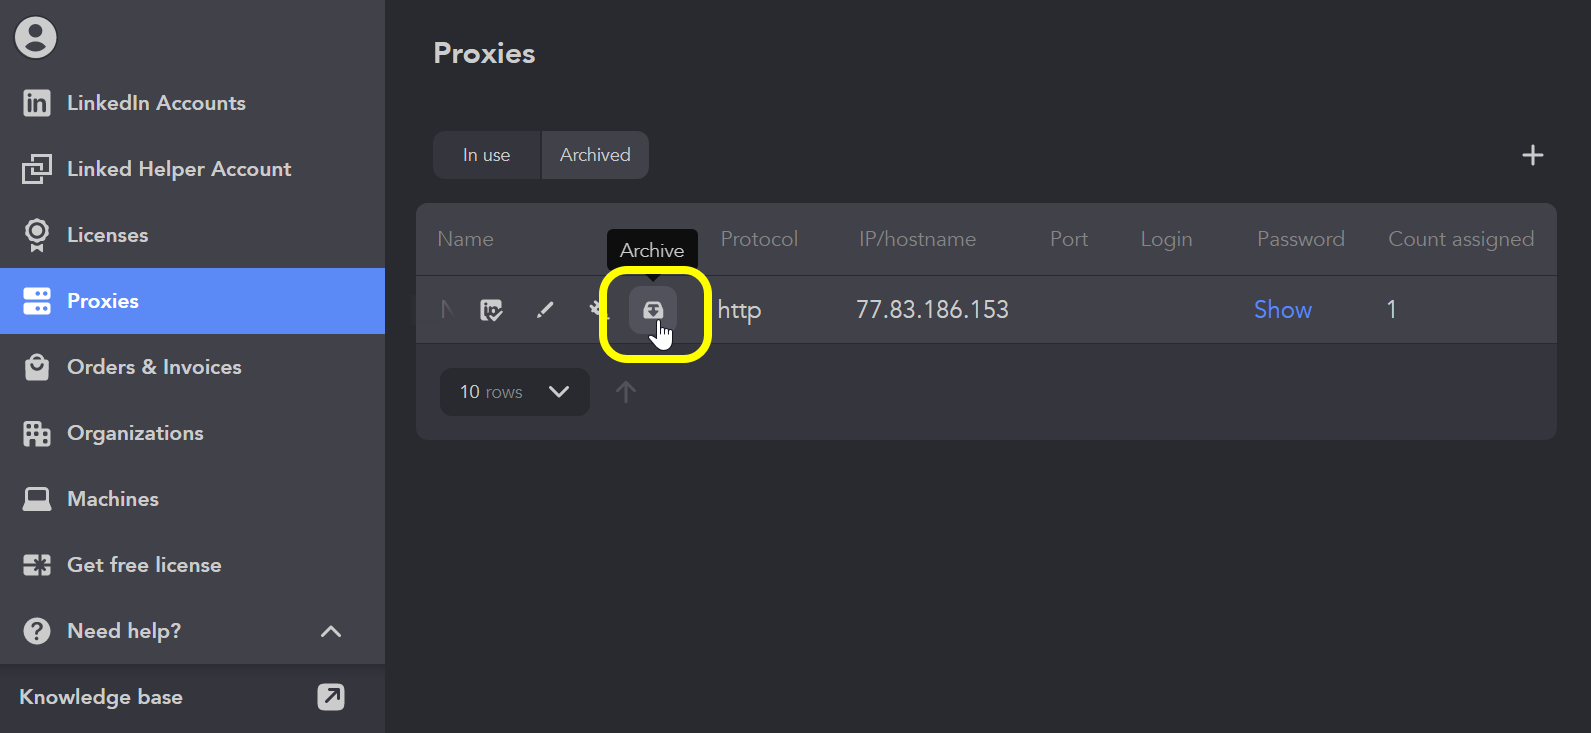
Task: Open the 10 rows per-page dropdown
Action: [514, 391]
